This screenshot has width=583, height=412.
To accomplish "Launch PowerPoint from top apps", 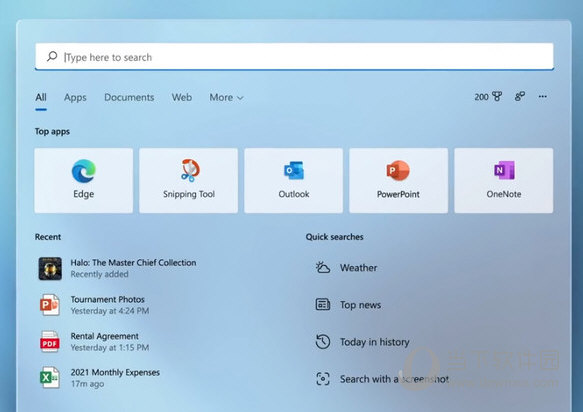I will coord(398,180).
